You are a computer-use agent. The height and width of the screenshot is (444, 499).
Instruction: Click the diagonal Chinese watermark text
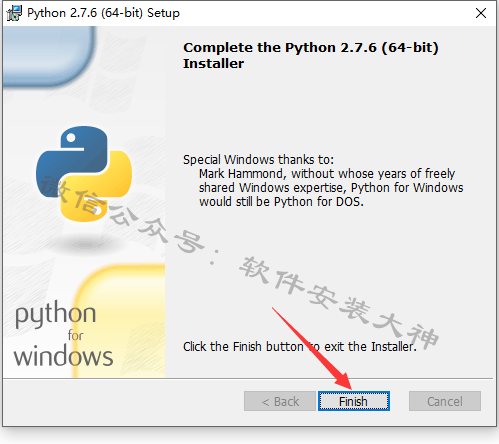tap(239, 262)
